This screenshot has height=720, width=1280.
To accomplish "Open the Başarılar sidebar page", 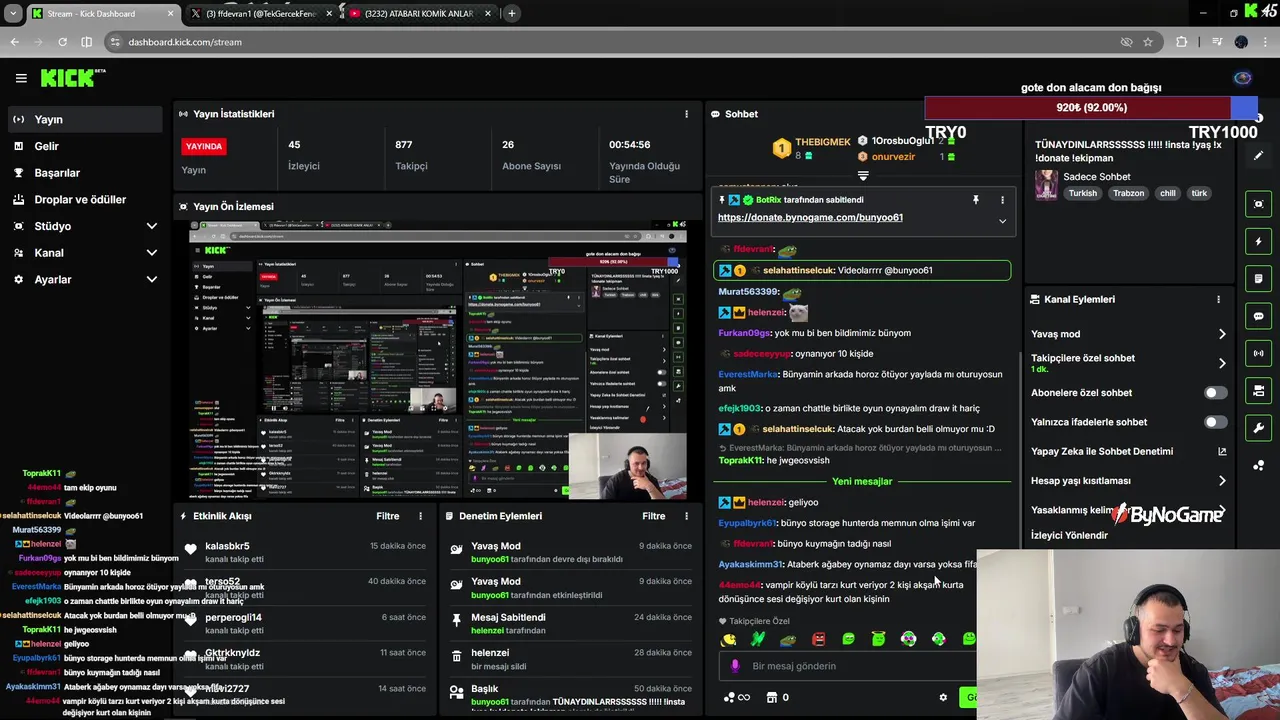I will click(83, 173).
